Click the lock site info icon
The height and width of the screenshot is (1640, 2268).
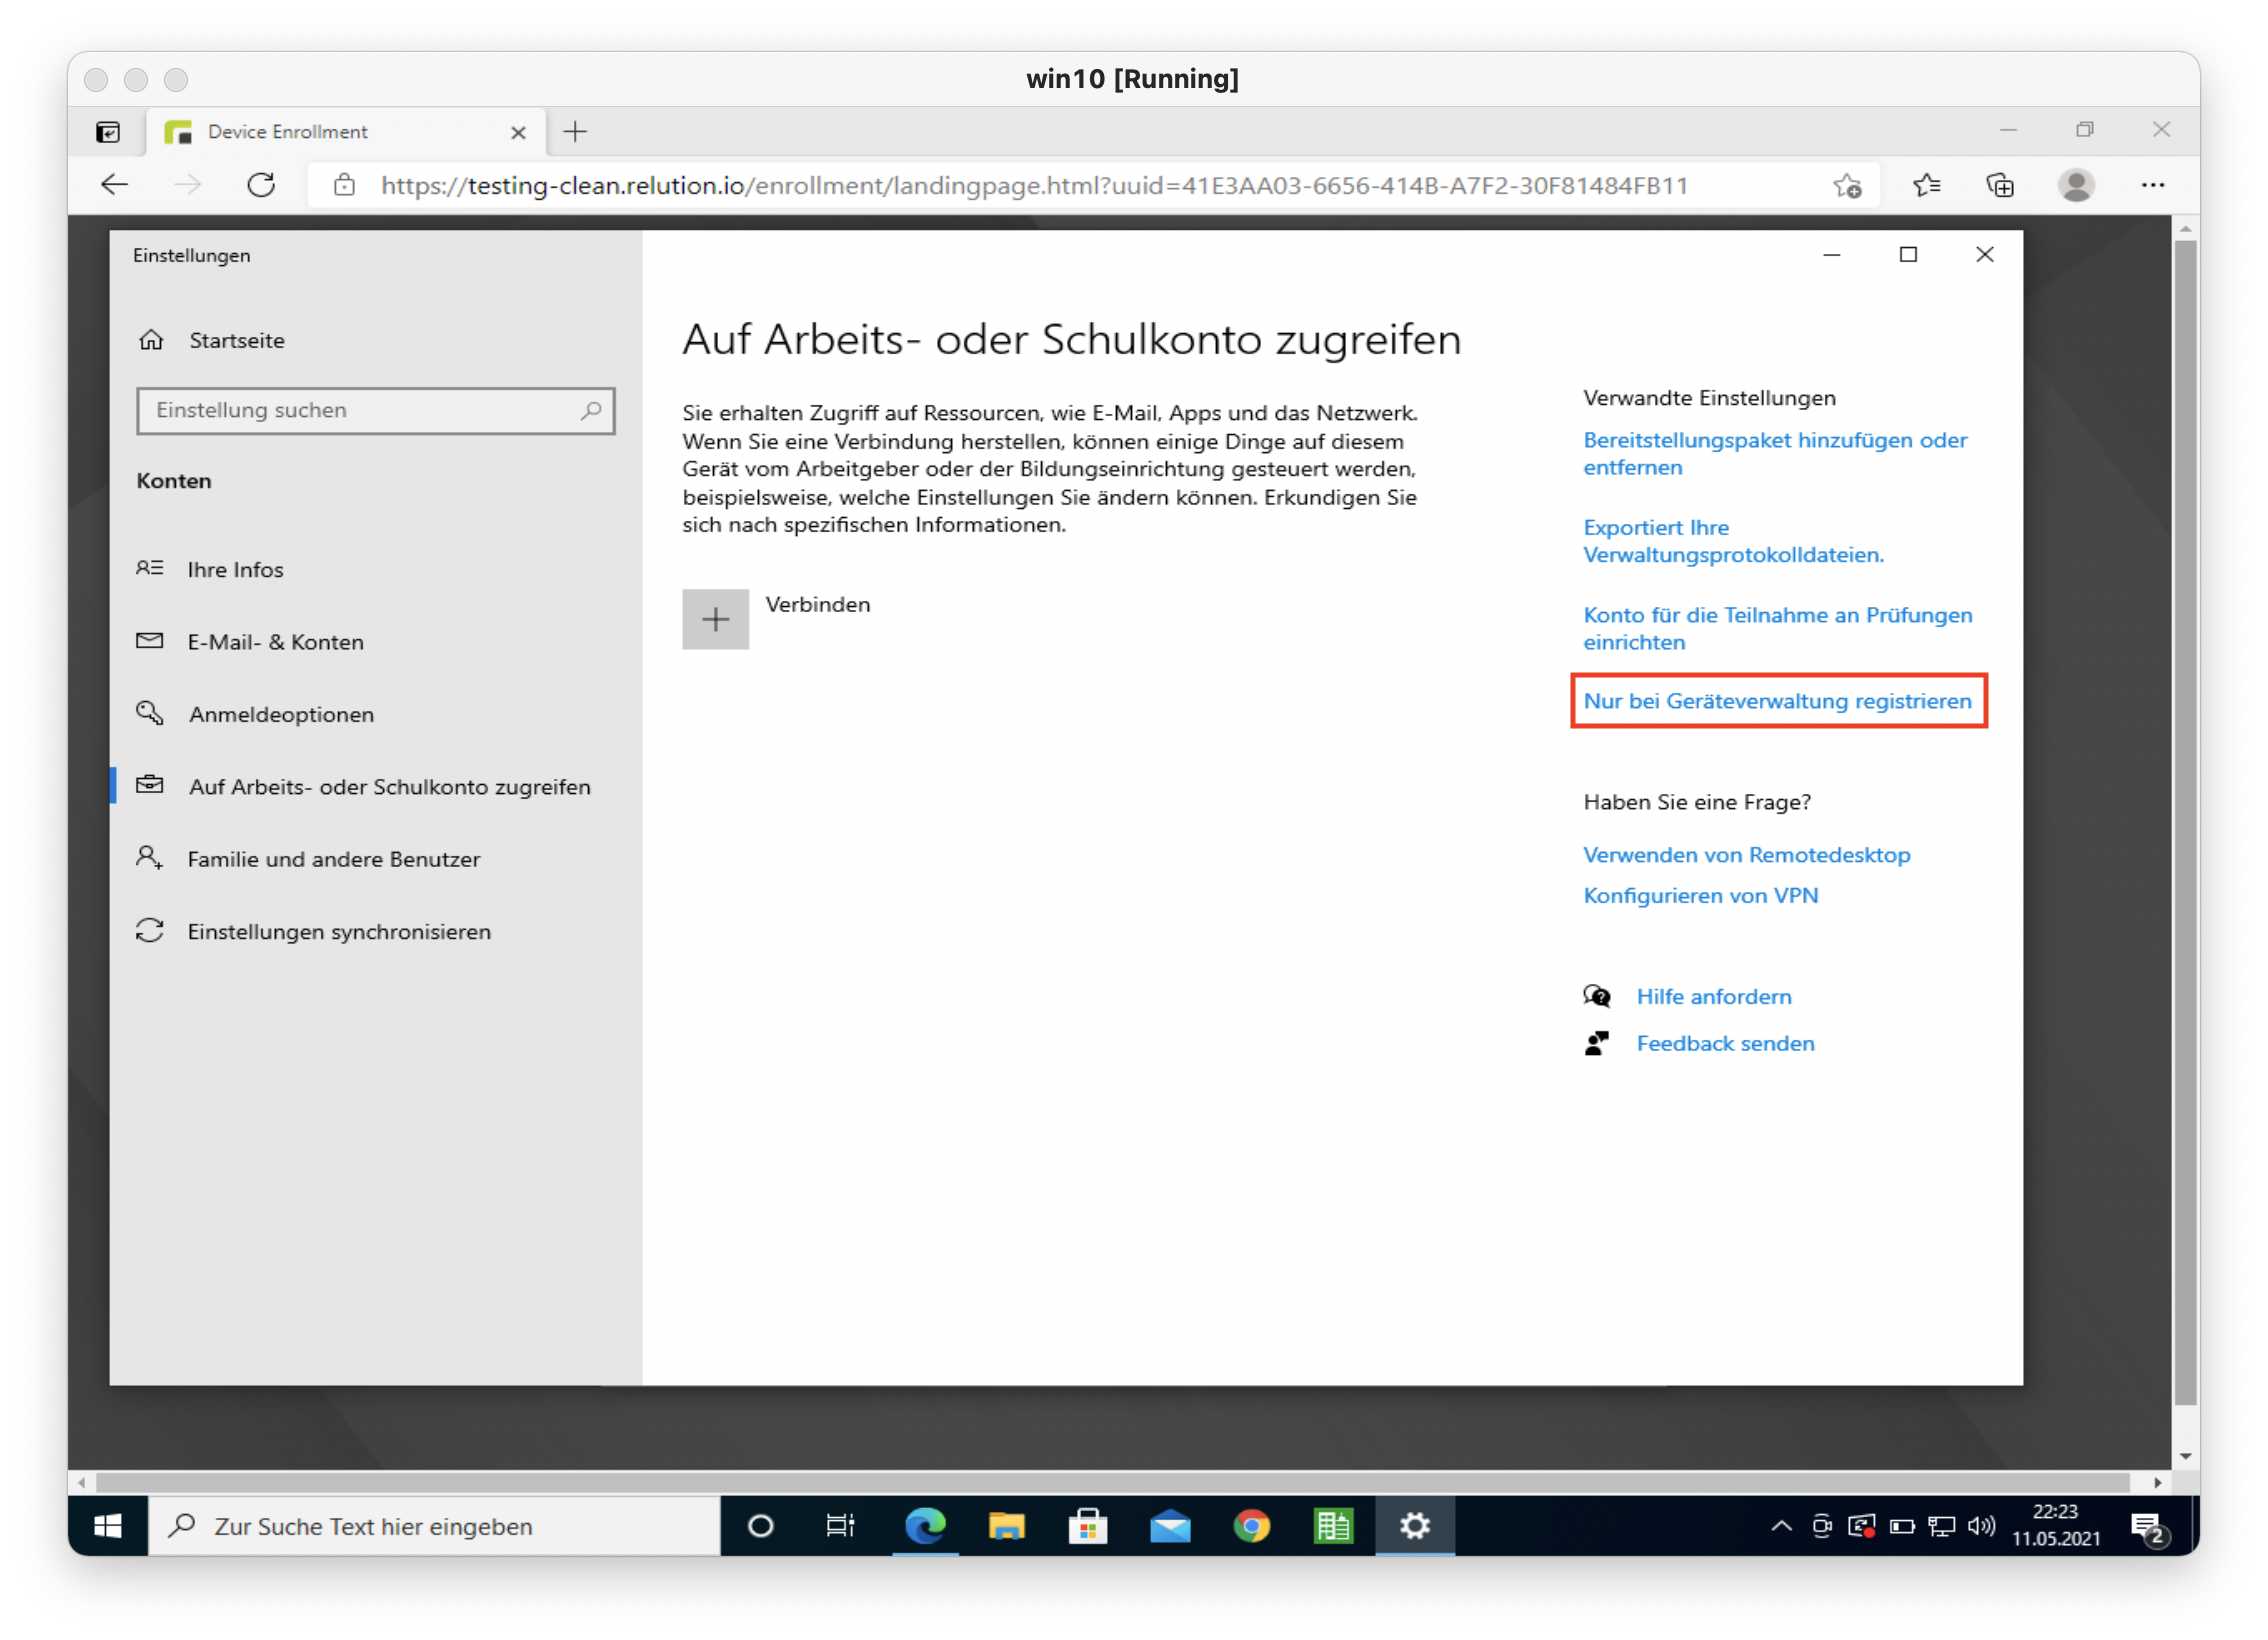click(x=345, y=185)
